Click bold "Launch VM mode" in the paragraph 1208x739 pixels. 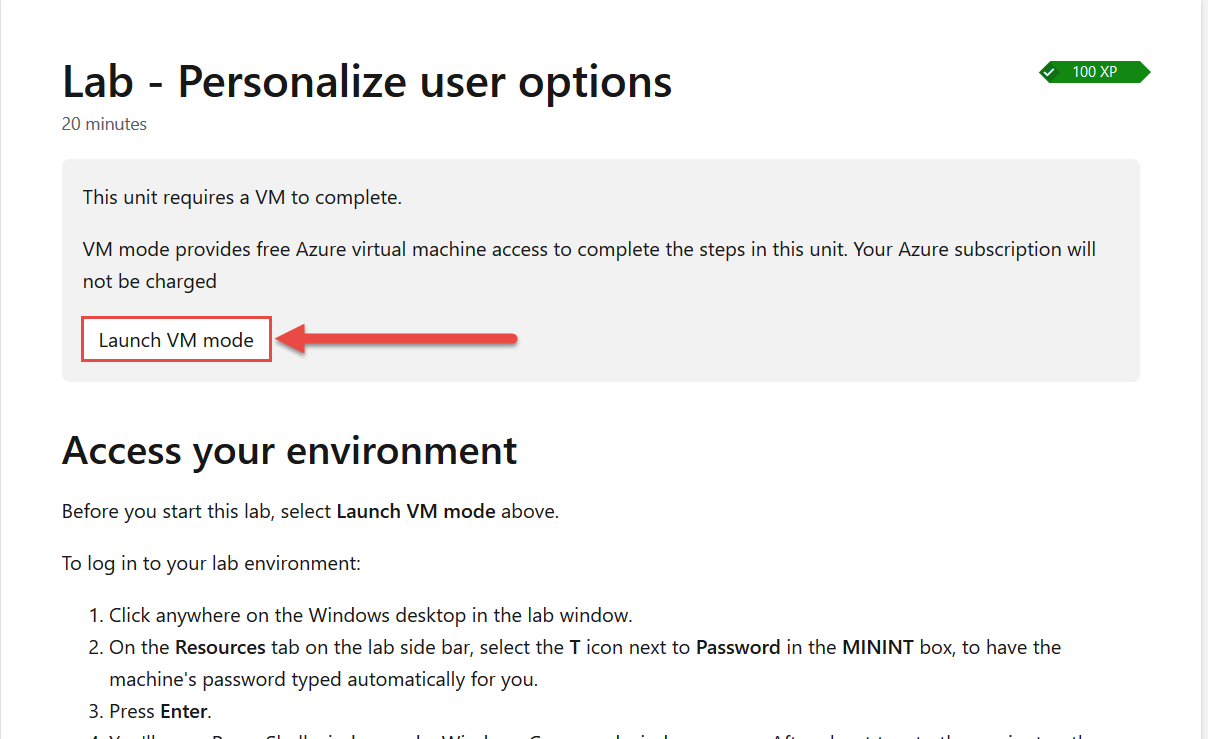416,511
